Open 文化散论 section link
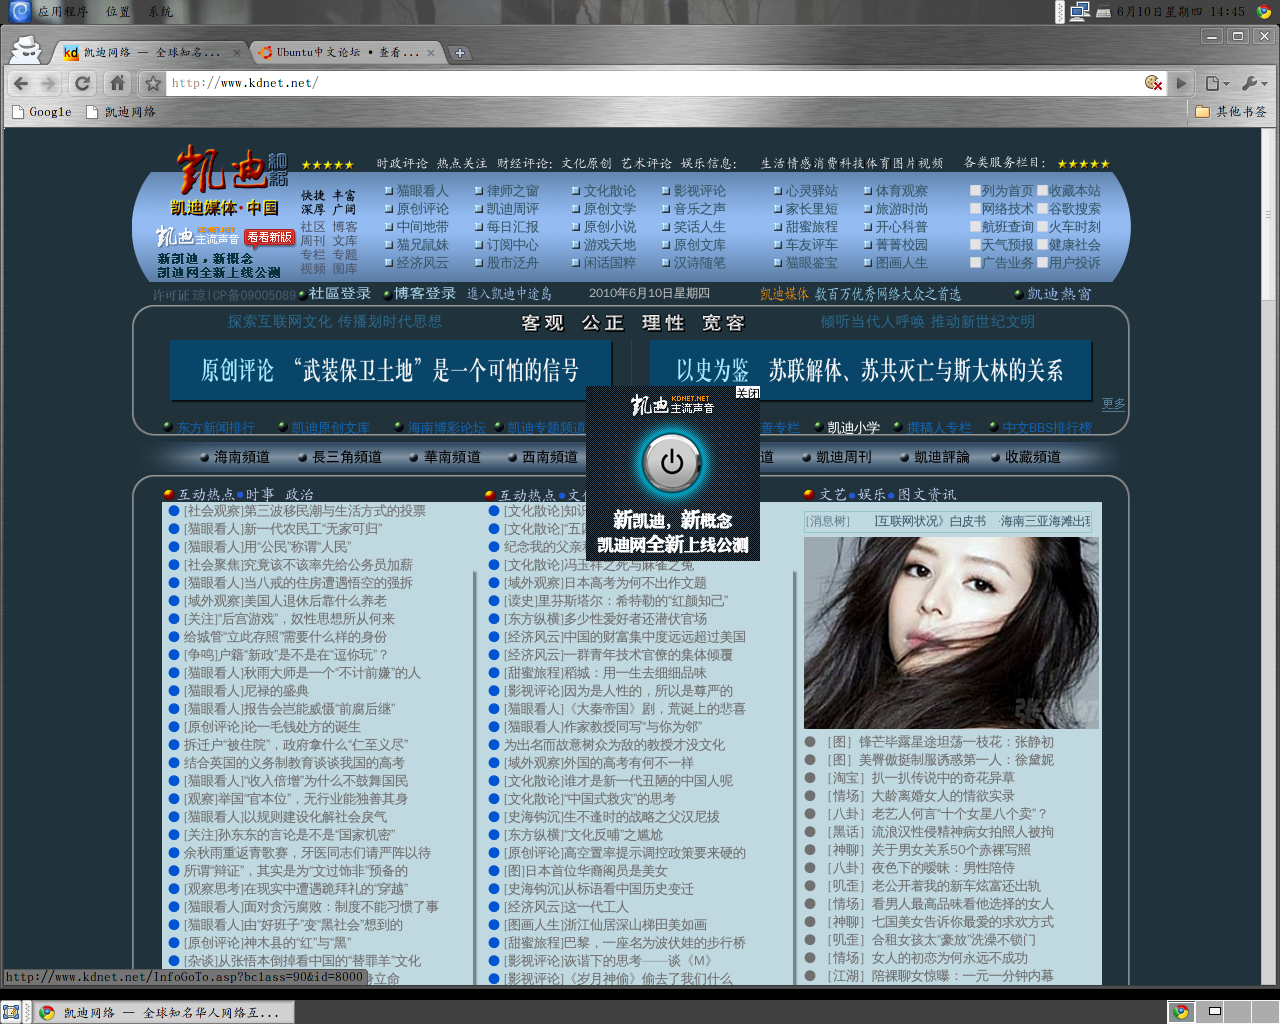The height and width of the screenshot is (1024, 1280). 609,190
